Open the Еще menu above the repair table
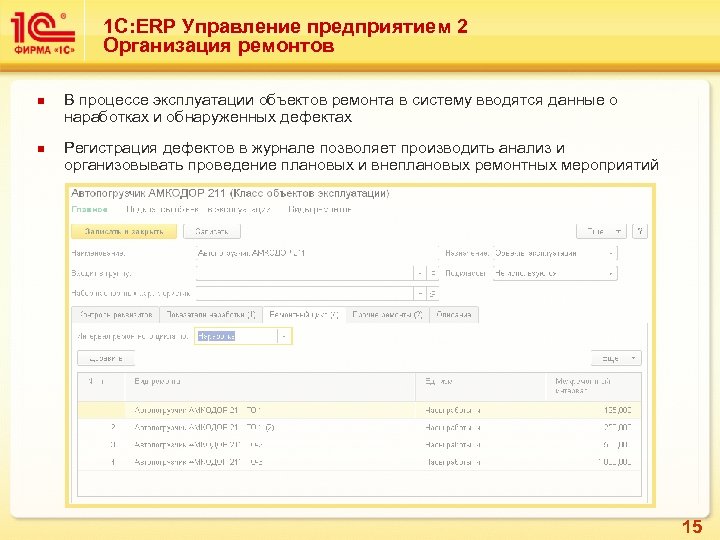 [616, 358]
